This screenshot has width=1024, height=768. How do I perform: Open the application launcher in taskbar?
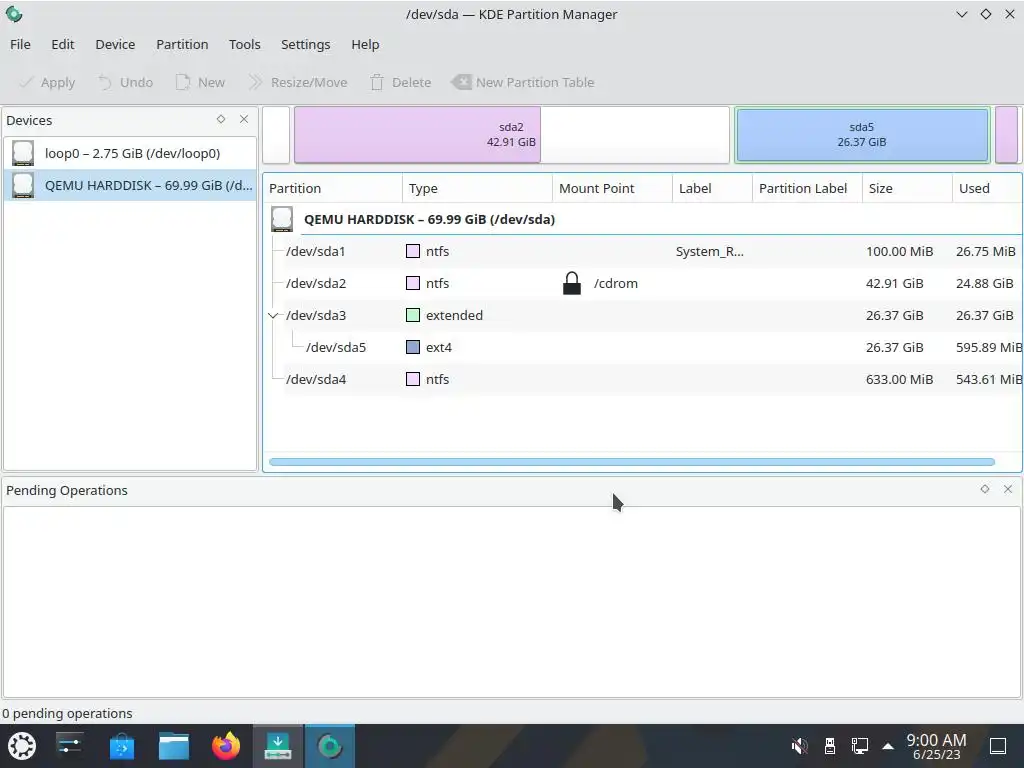coord(22,746)
